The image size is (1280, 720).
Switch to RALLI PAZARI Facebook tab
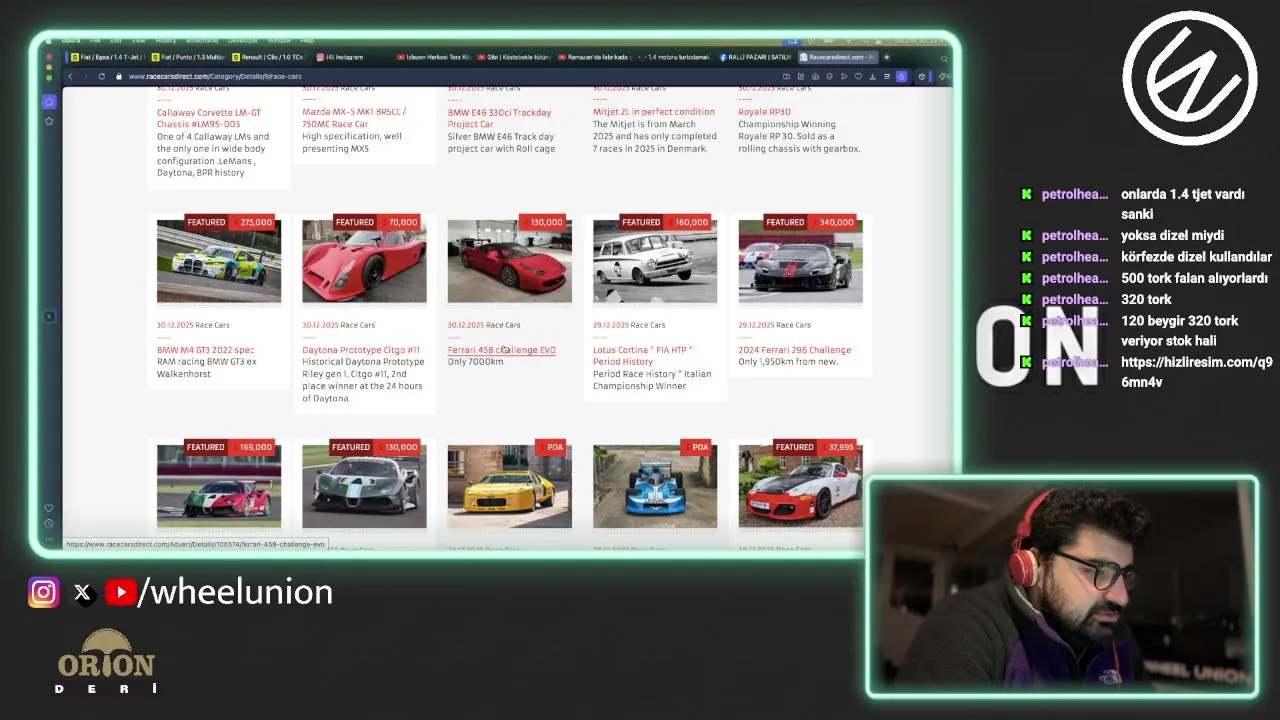pyautogui.click(x=756, y=57)
